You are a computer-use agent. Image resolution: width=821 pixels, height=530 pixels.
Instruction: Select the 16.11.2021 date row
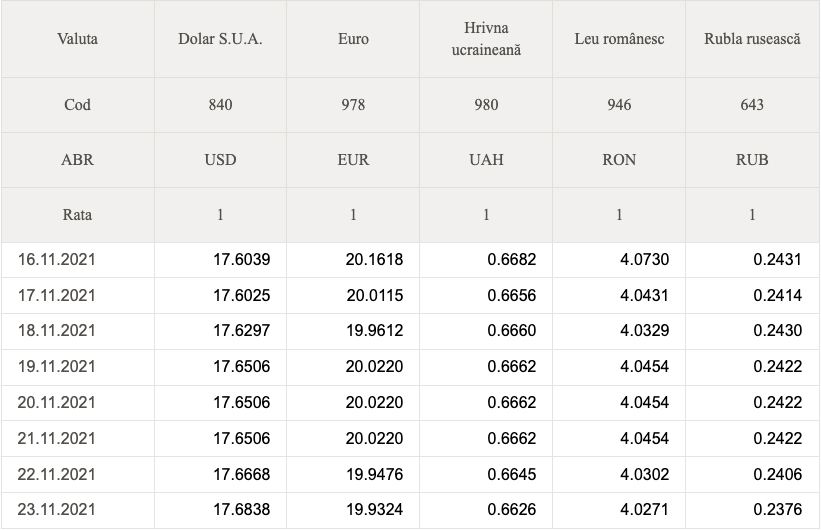[410, 260]
